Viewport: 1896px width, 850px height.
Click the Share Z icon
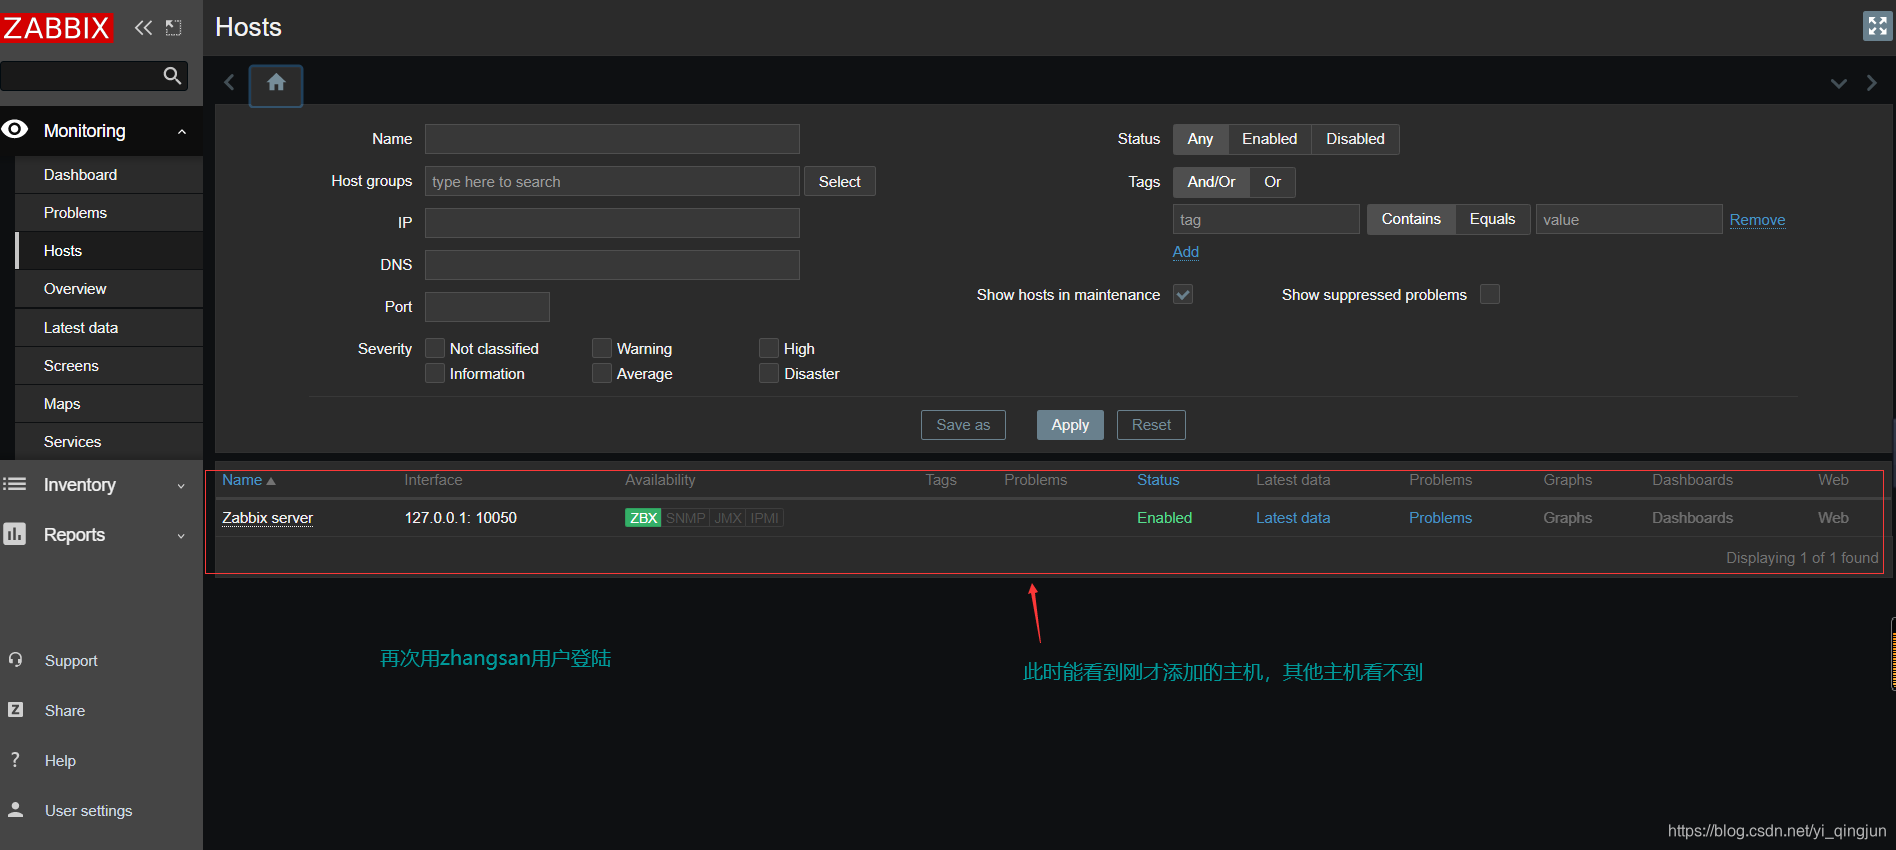click(x=15, y=710)
